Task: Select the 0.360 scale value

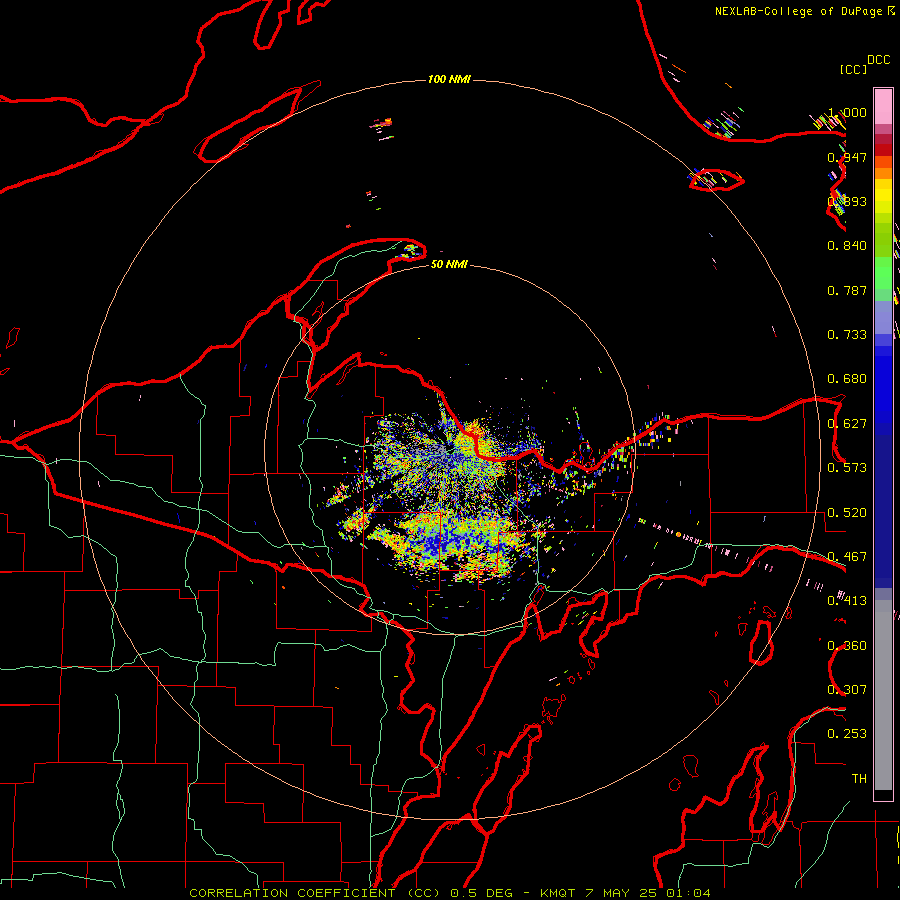Action: pos(847,646)
